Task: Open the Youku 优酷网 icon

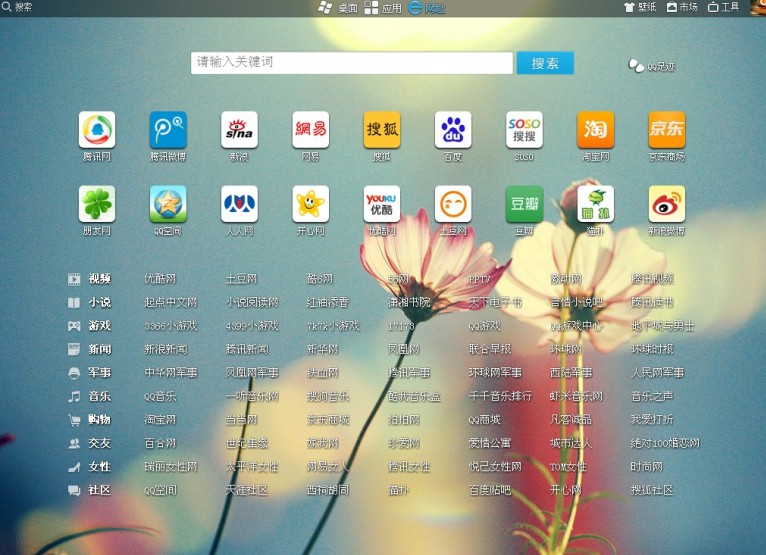Action: (x=382, y=204)
